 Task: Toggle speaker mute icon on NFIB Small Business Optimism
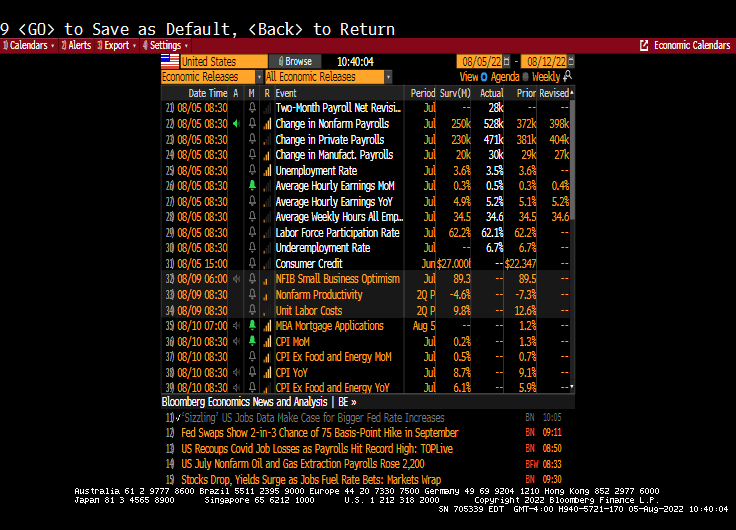[x=236, y=279]
